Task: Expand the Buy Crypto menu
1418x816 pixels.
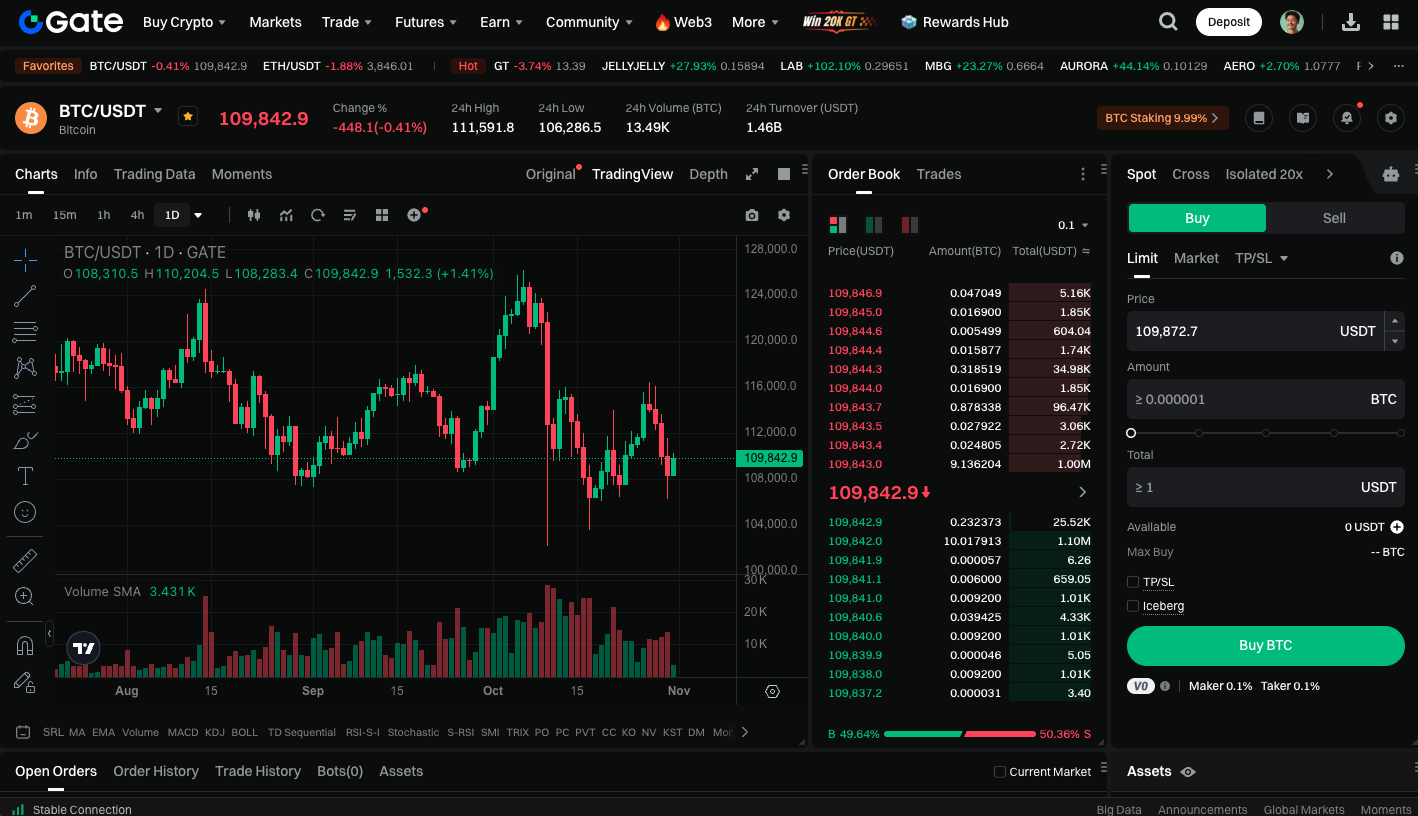Action: [184, 22]
